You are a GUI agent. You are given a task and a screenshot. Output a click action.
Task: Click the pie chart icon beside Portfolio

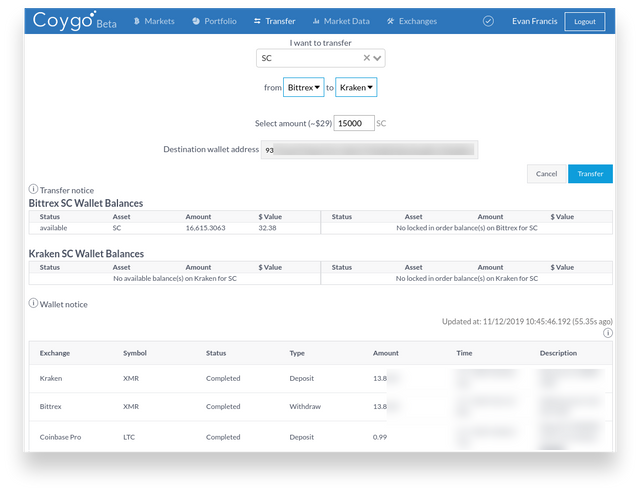tap(196, 21)
